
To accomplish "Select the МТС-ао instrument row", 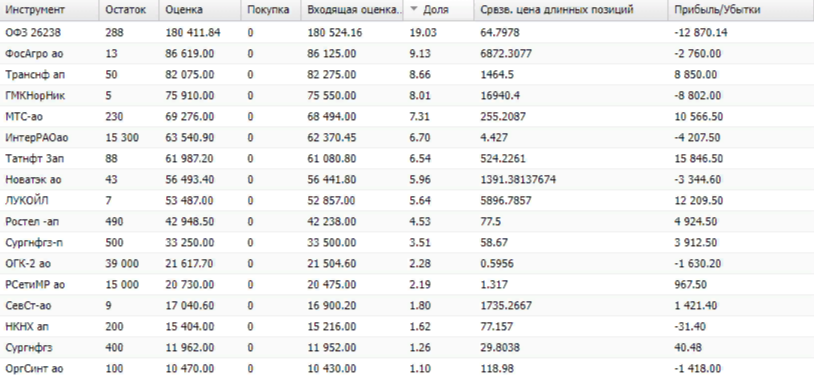I will coord(407,117).
